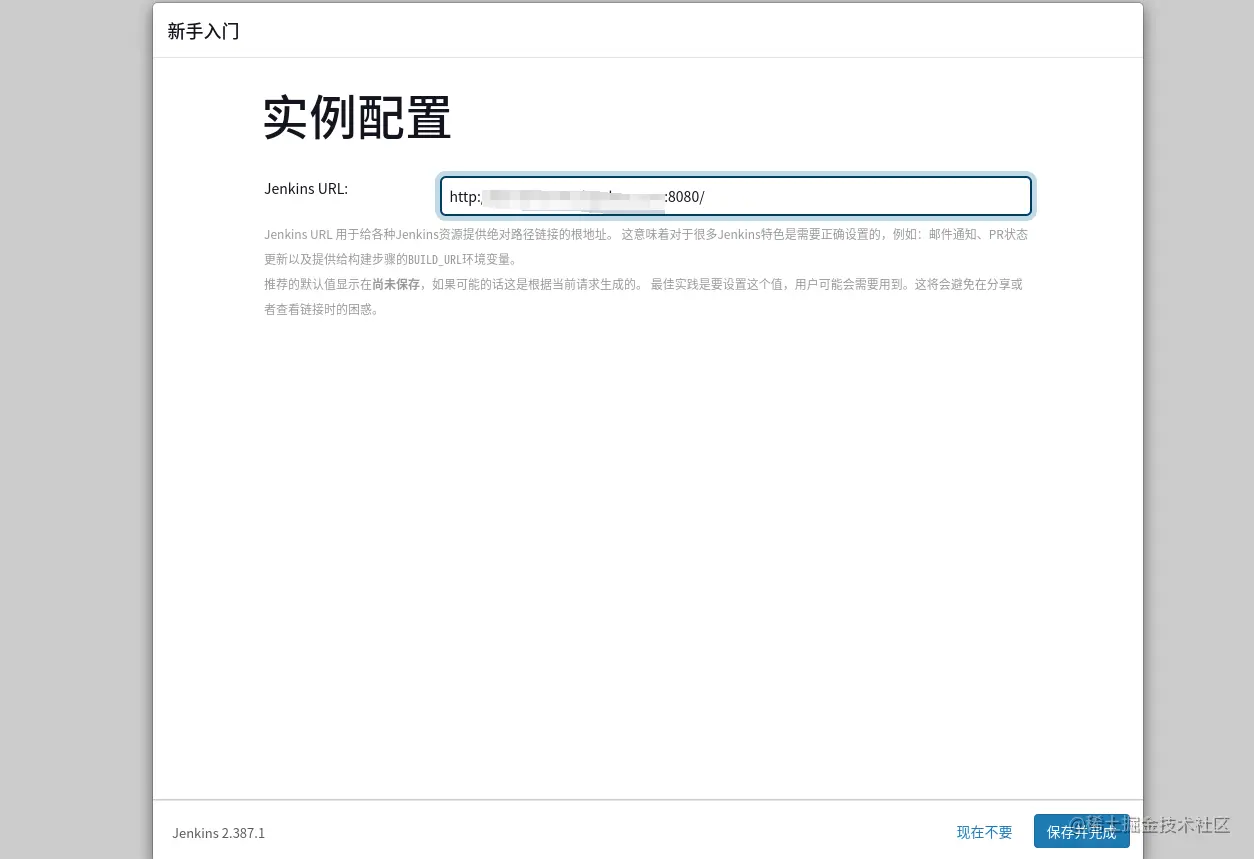The image size is (1254, 859).
Task: Click the paragraph beginning 推荐的默认值显示在
Action: point(643,297)
